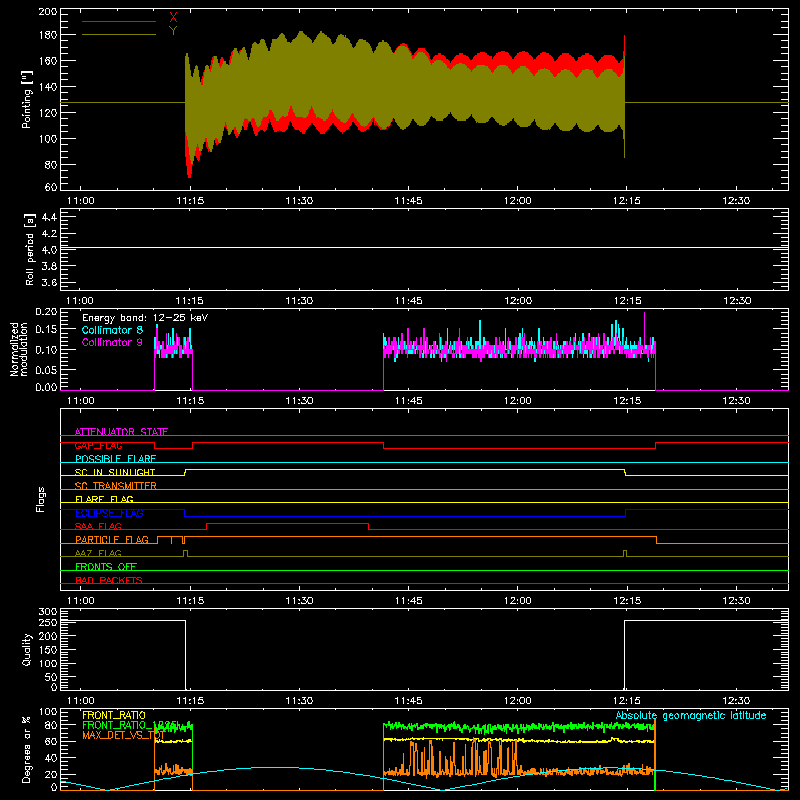800x800 pixels.
Task: Click the SAA_FLAG label
Action: tap(98, 526)
